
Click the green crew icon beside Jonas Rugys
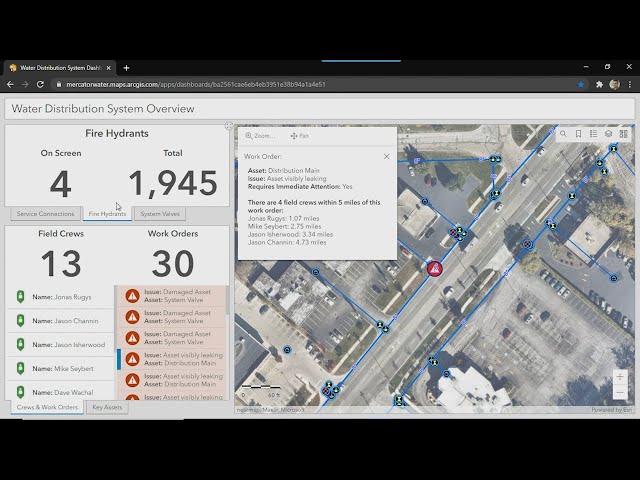pos(20,297)
